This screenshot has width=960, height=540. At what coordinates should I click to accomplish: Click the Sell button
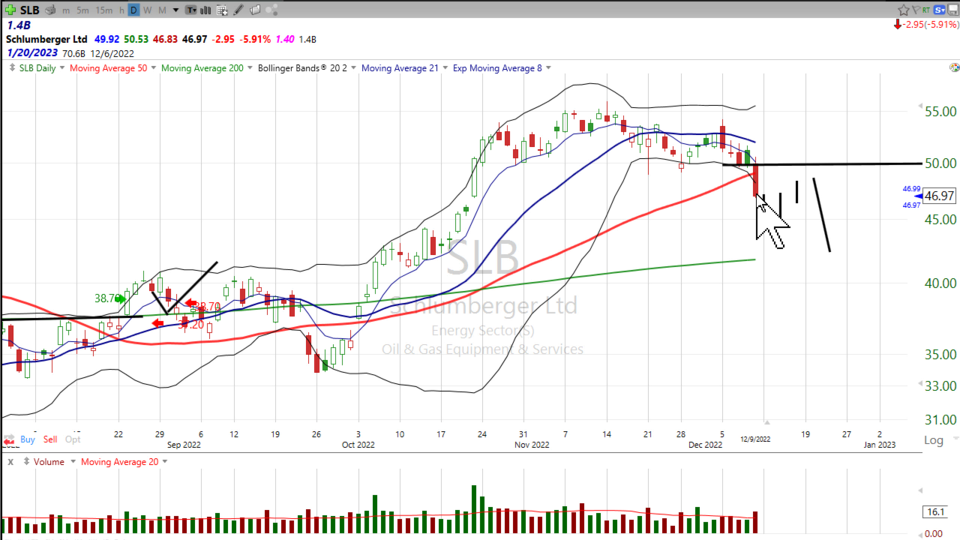pyautogui.click(x=50, y=439)
